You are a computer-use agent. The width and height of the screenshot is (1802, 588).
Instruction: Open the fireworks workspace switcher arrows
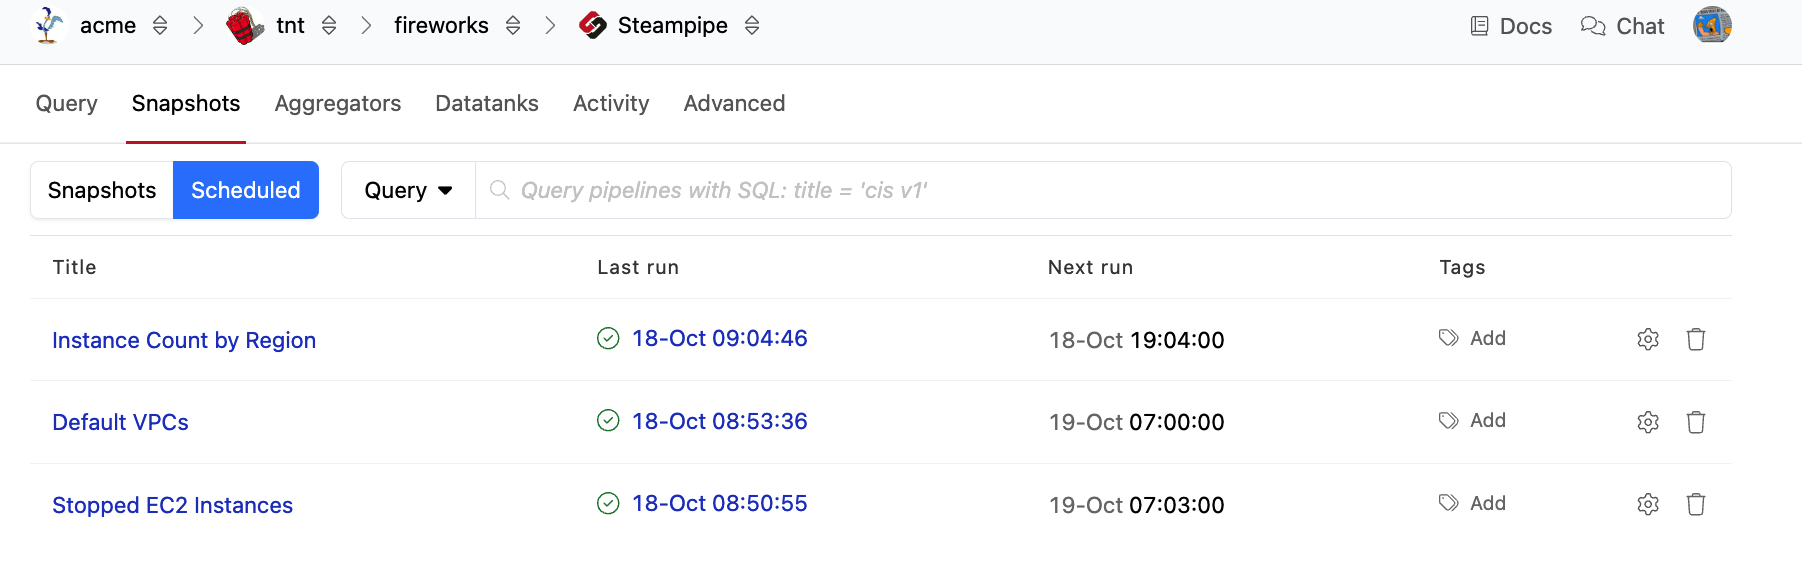click(x=513, y=26)
